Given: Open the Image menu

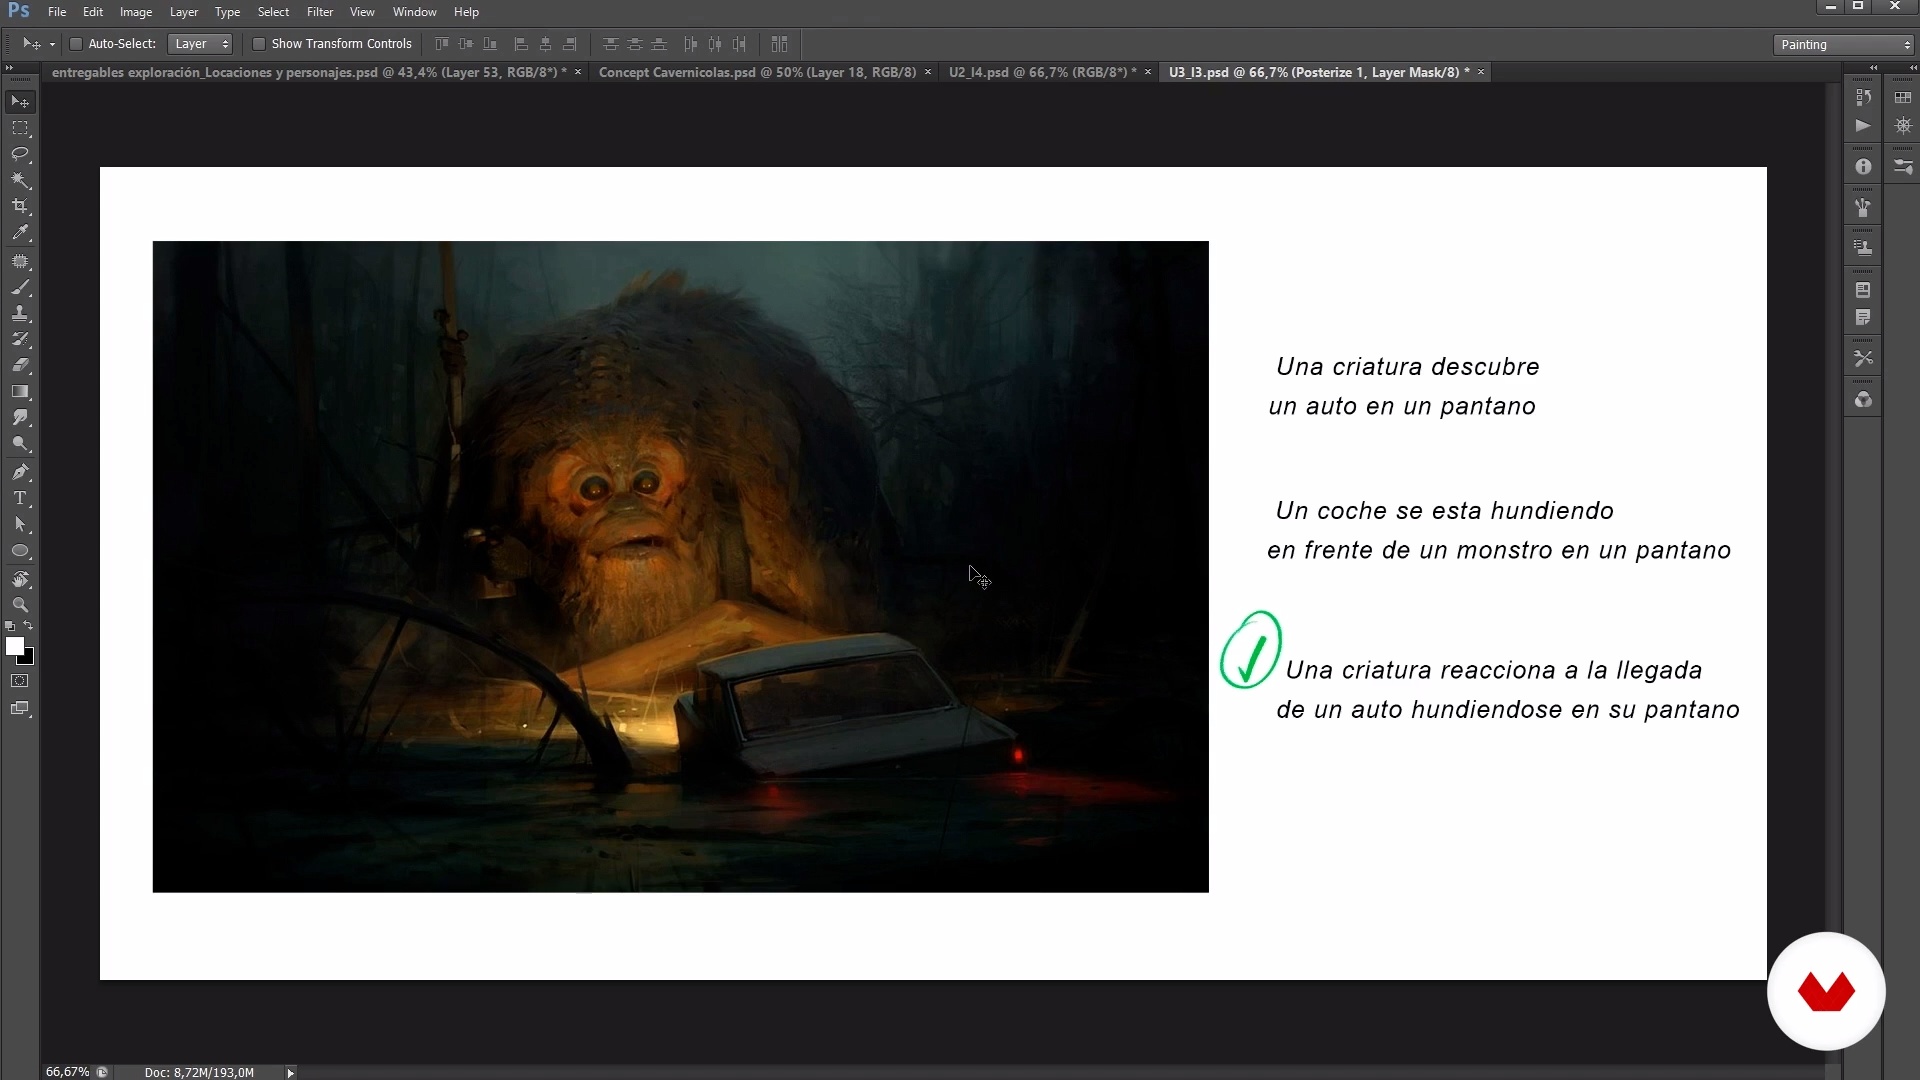Looking at the screenshot, I should (x=136, y=12).
